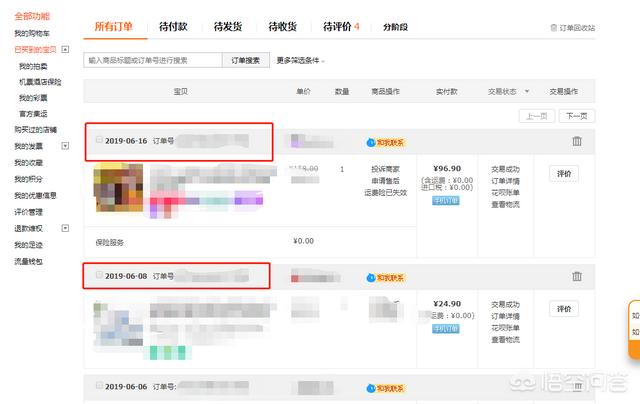
Task: Click 手机订单 badge on the ¥96.90 order
Action: pos(446,200)
